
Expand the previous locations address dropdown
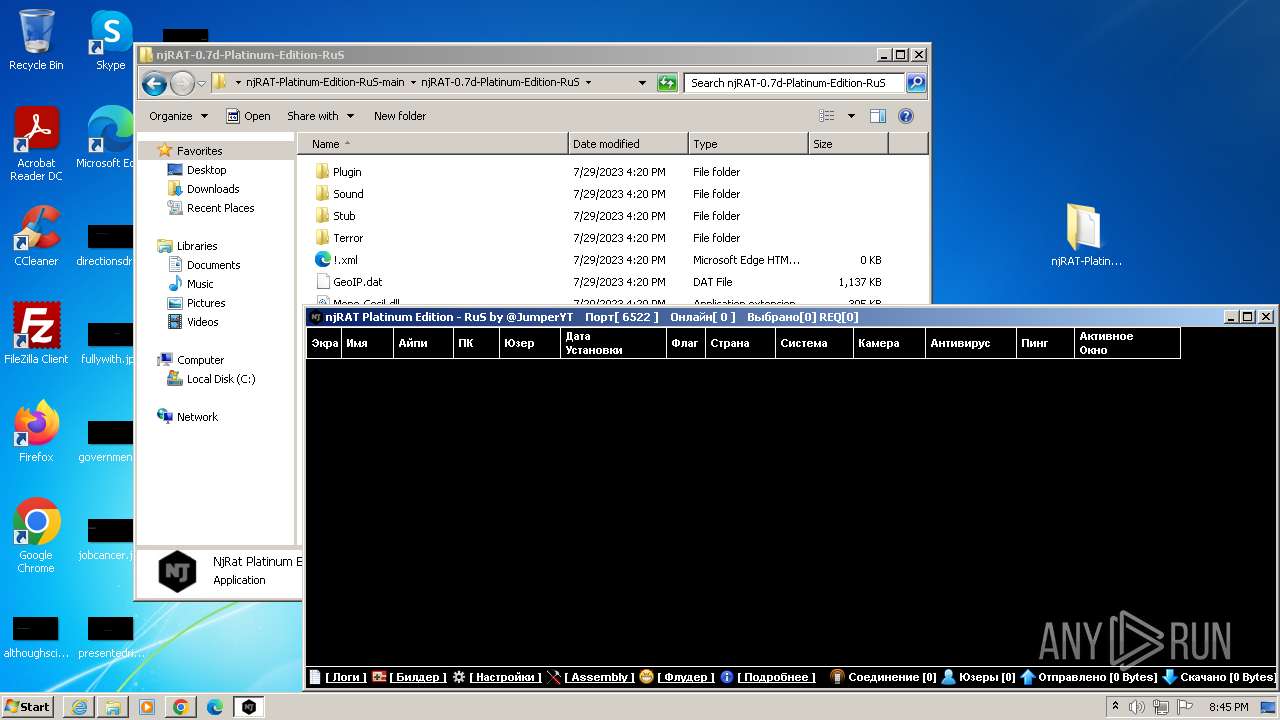[642, 83]
